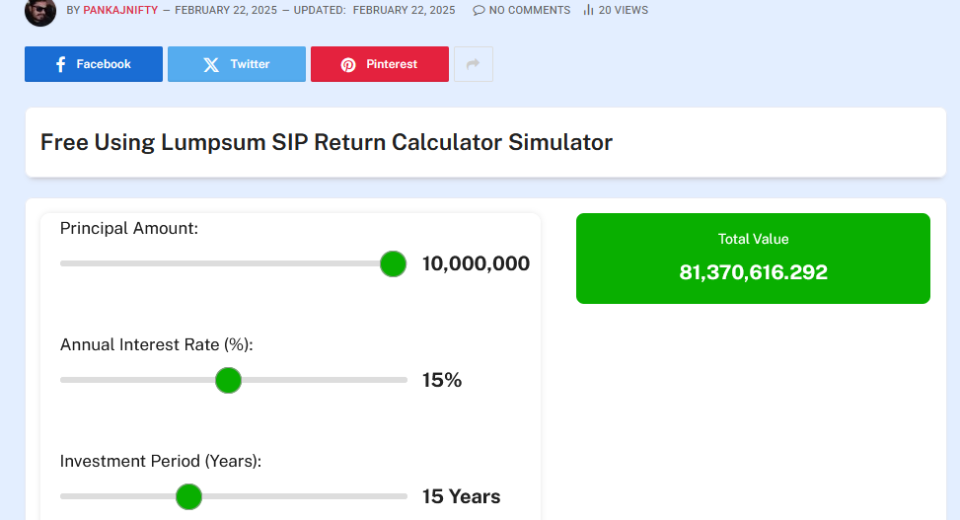Click the author avatar photo
This screenshot has height=520, width=960.
coord(40,11)
